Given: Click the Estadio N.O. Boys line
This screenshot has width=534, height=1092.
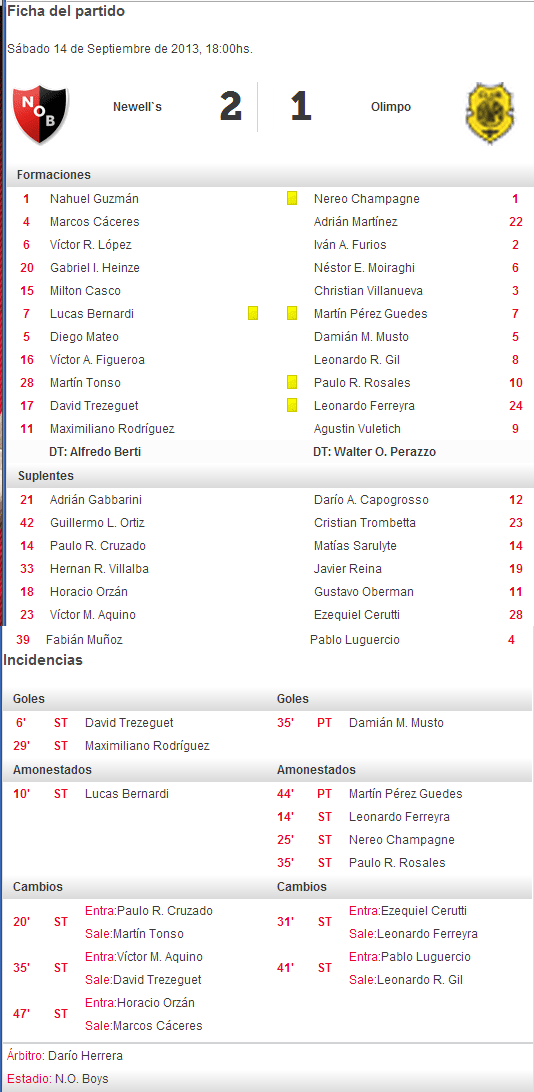Looking at the screenshot, I should click(x=58, y=1079).
